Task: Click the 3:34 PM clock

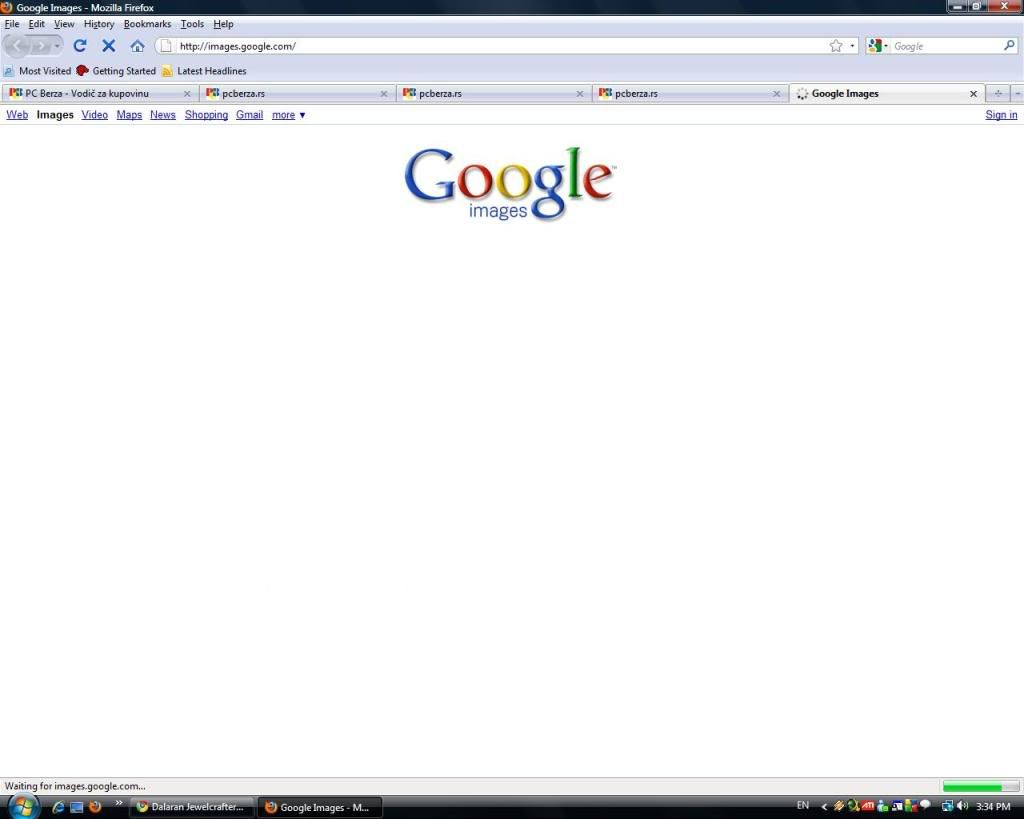Action: click(x=993, y=807)
